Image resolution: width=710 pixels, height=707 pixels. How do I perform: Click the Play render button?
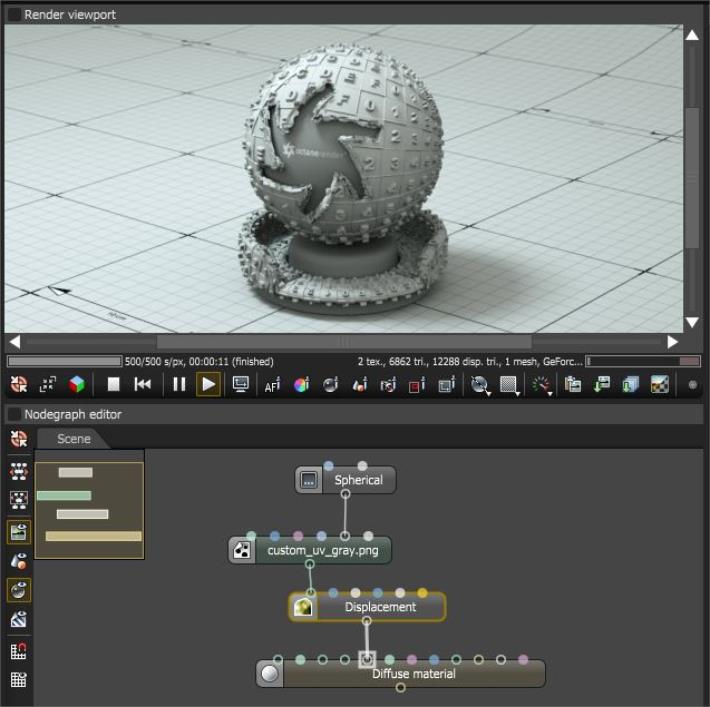tap(208, 385)
